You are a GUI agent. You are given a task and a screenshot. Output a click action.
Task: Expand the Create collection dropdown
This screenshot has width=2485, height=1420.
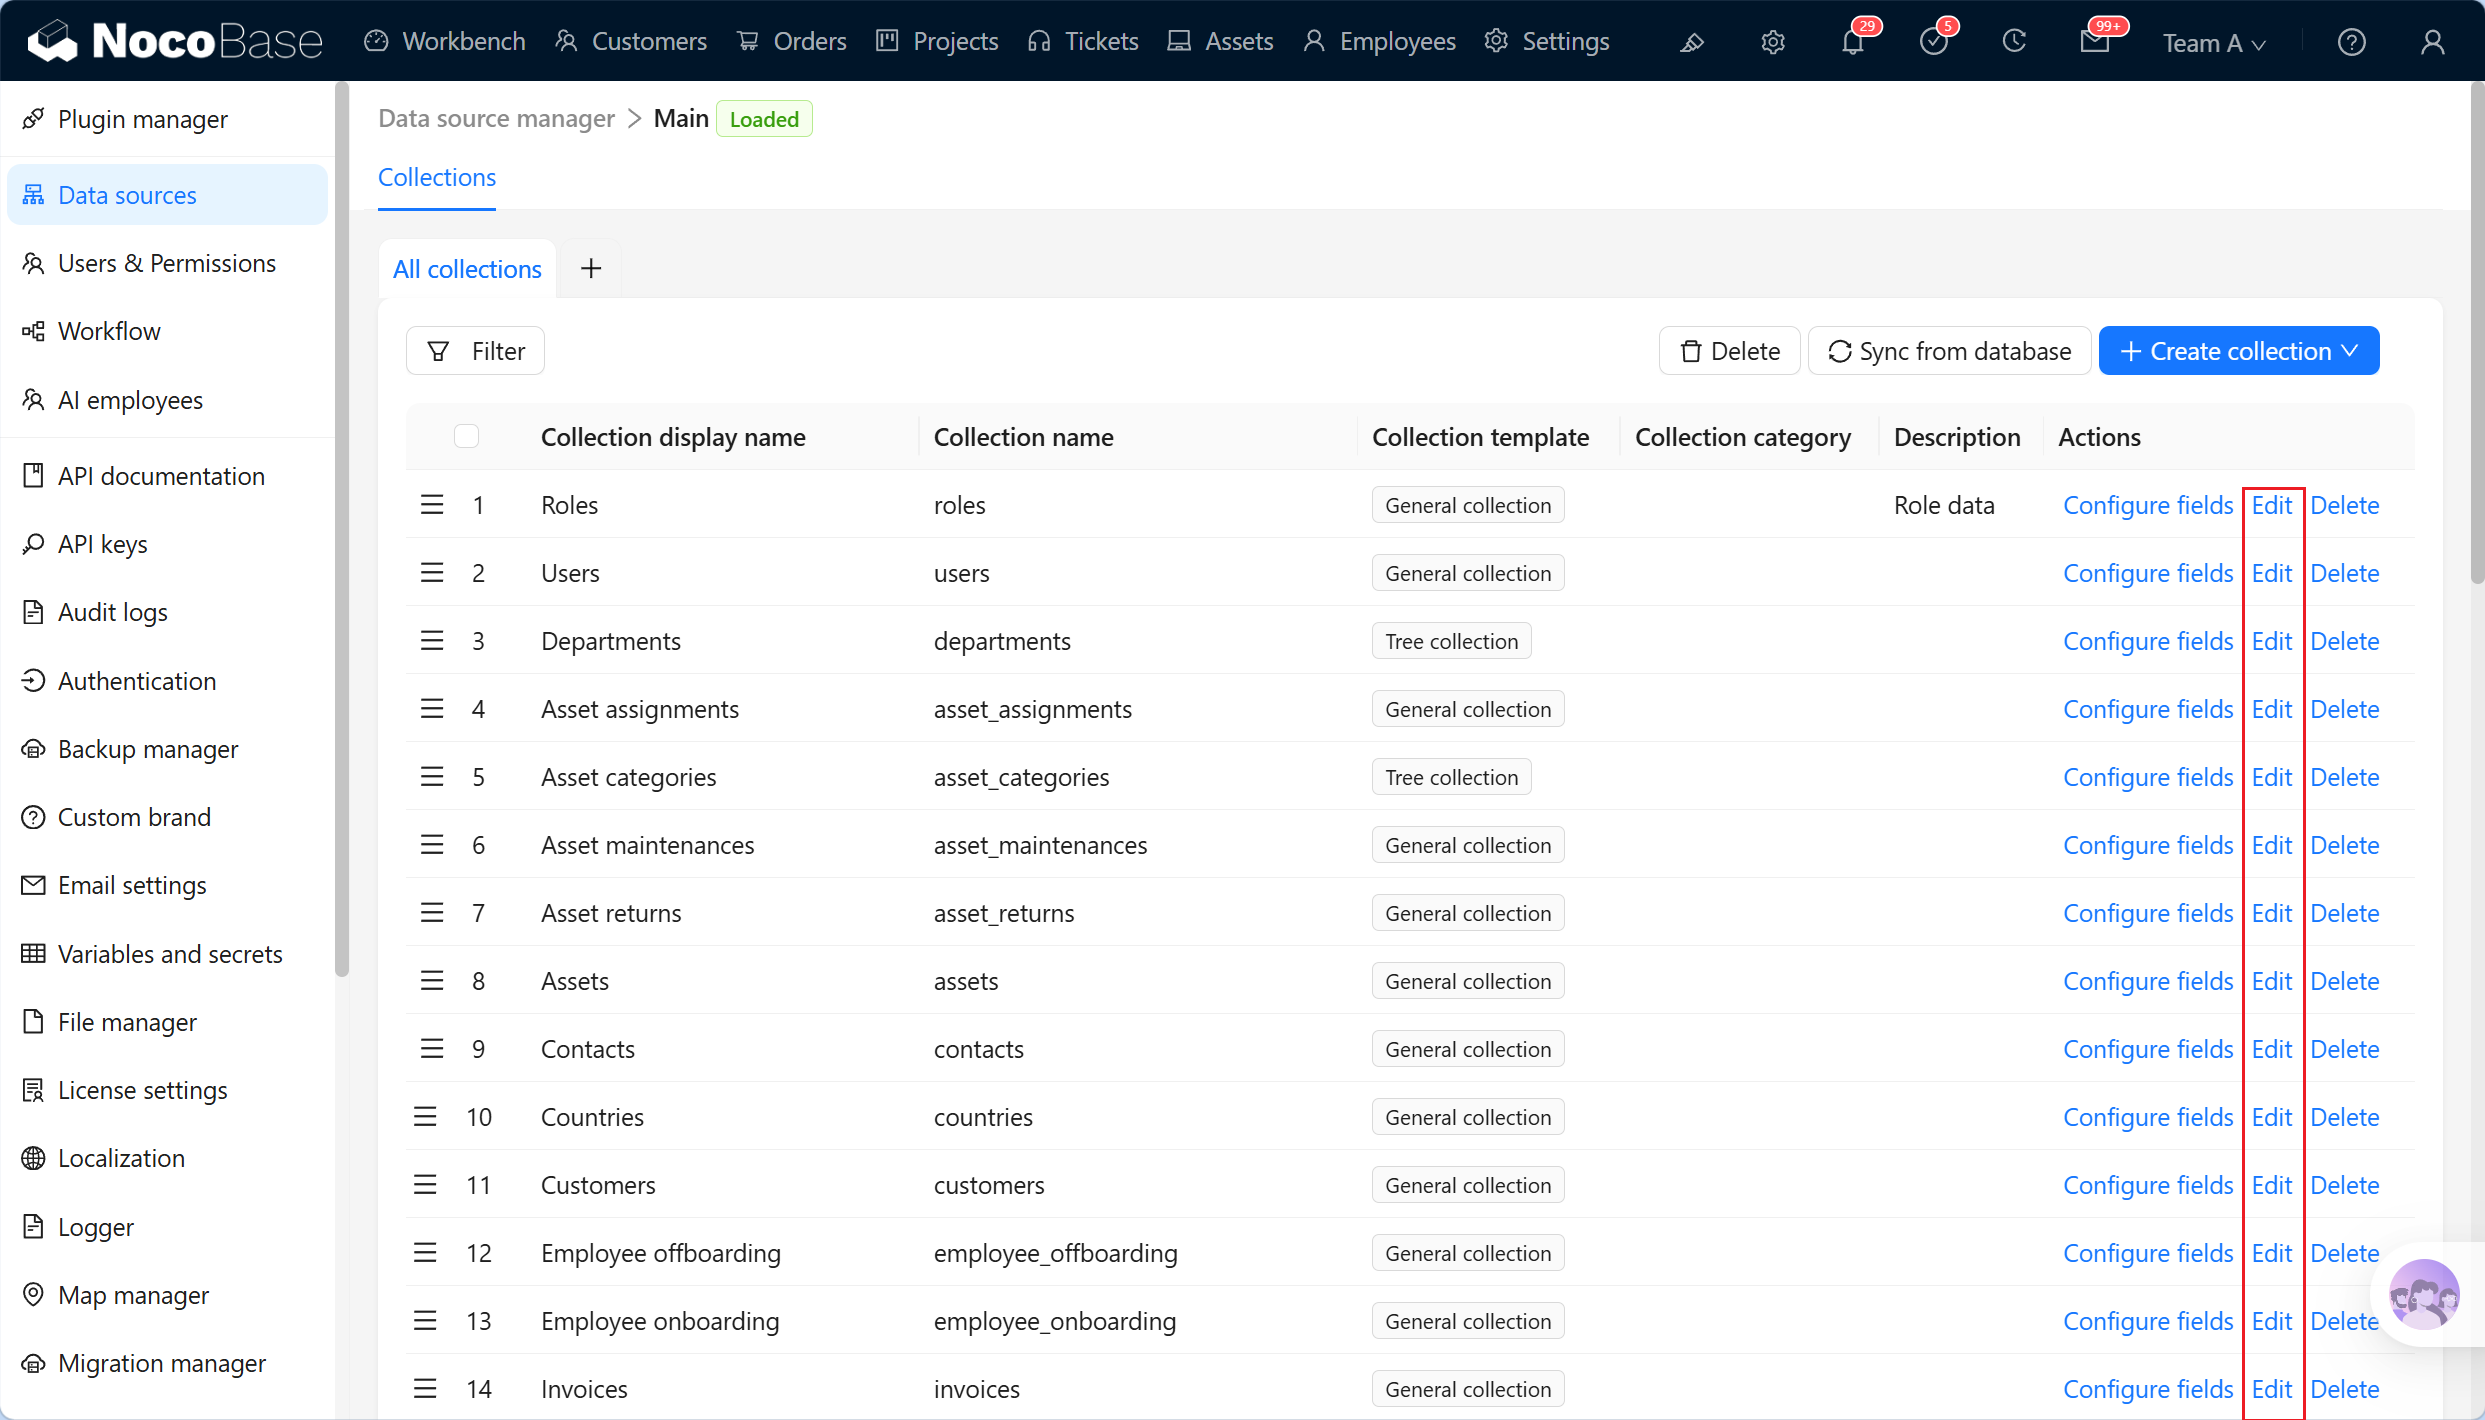(2239, 351)
